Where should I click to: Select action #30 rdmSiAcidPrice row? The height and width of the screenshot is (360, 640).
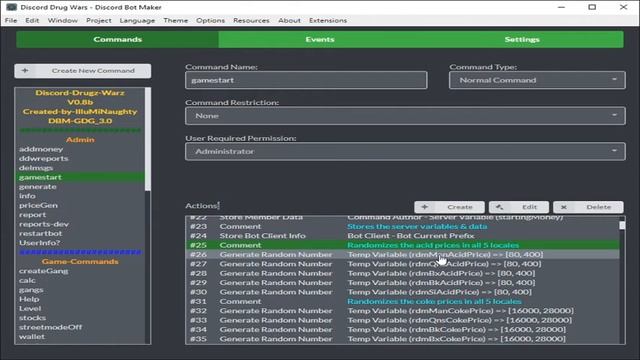tap(402, 292)
